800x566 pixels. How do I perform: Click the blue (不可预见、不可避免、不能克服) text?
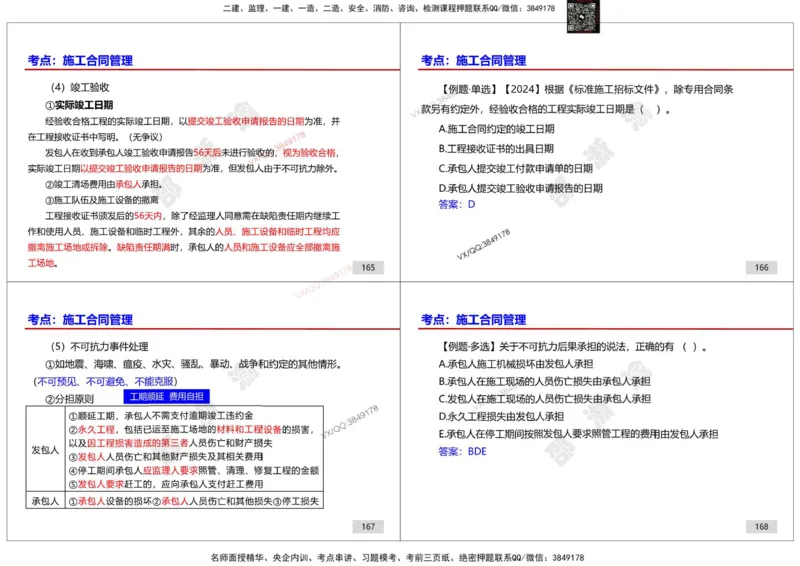tap(106, 381)
